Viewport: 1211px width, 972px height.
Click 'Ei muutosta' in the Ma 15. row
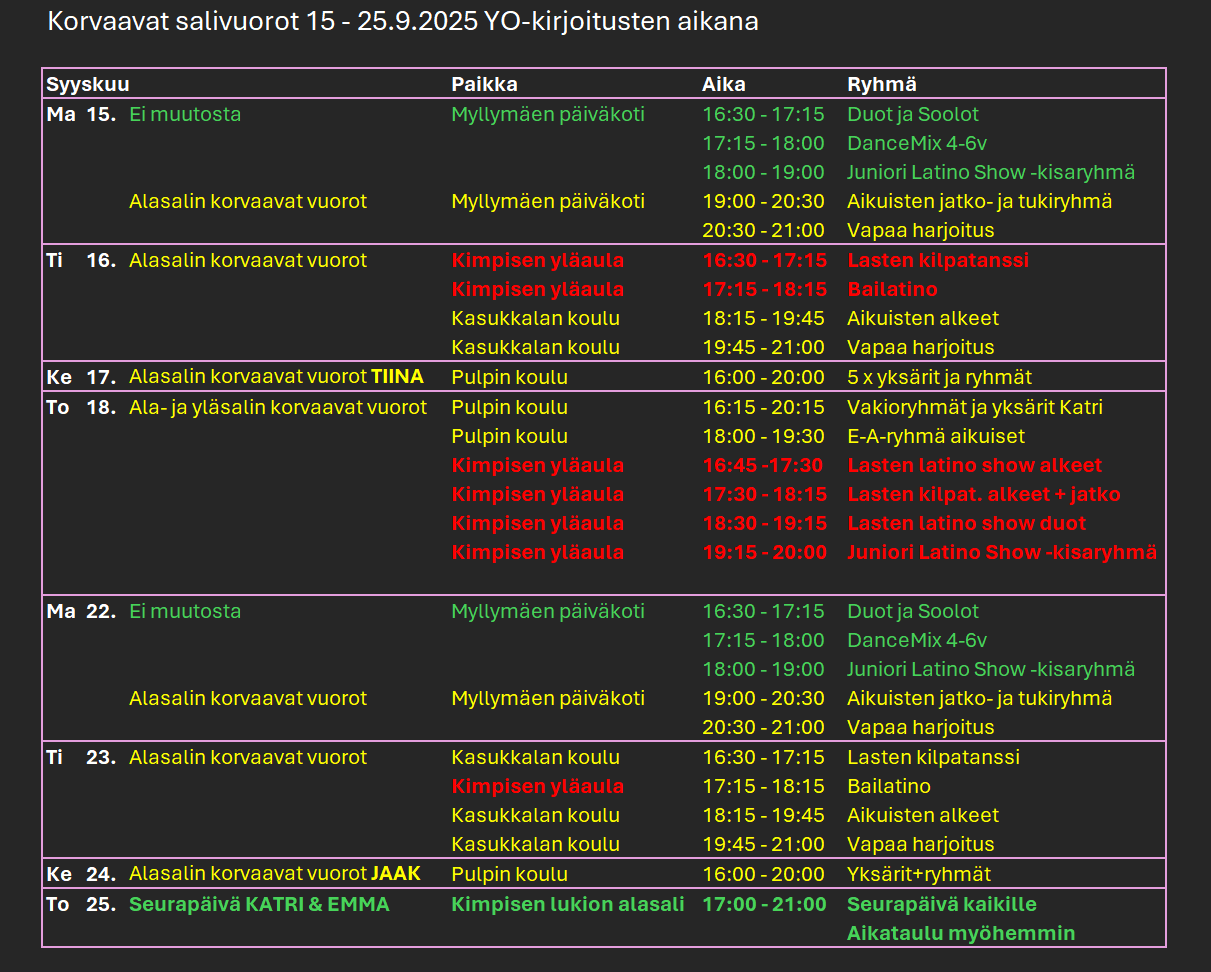click(x=185, y=114)
